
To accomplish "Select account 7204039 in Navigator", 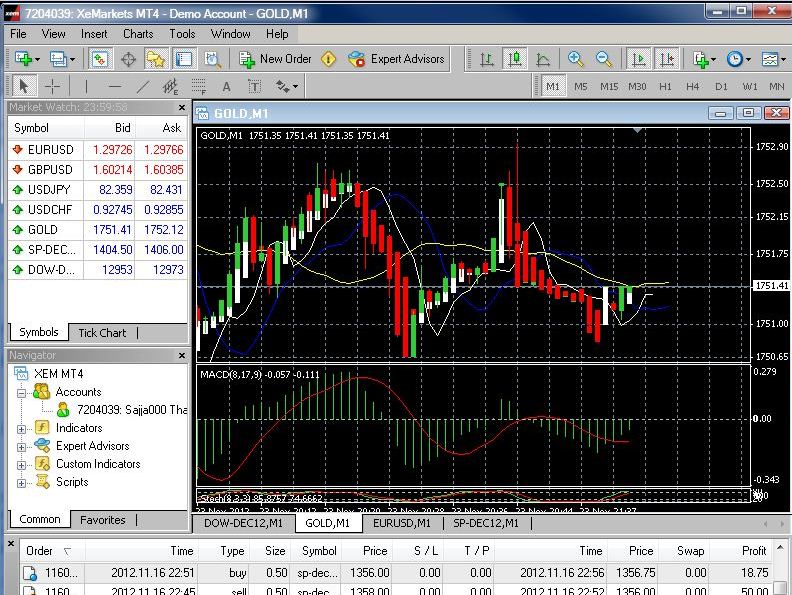I will [x=122, y=410].
